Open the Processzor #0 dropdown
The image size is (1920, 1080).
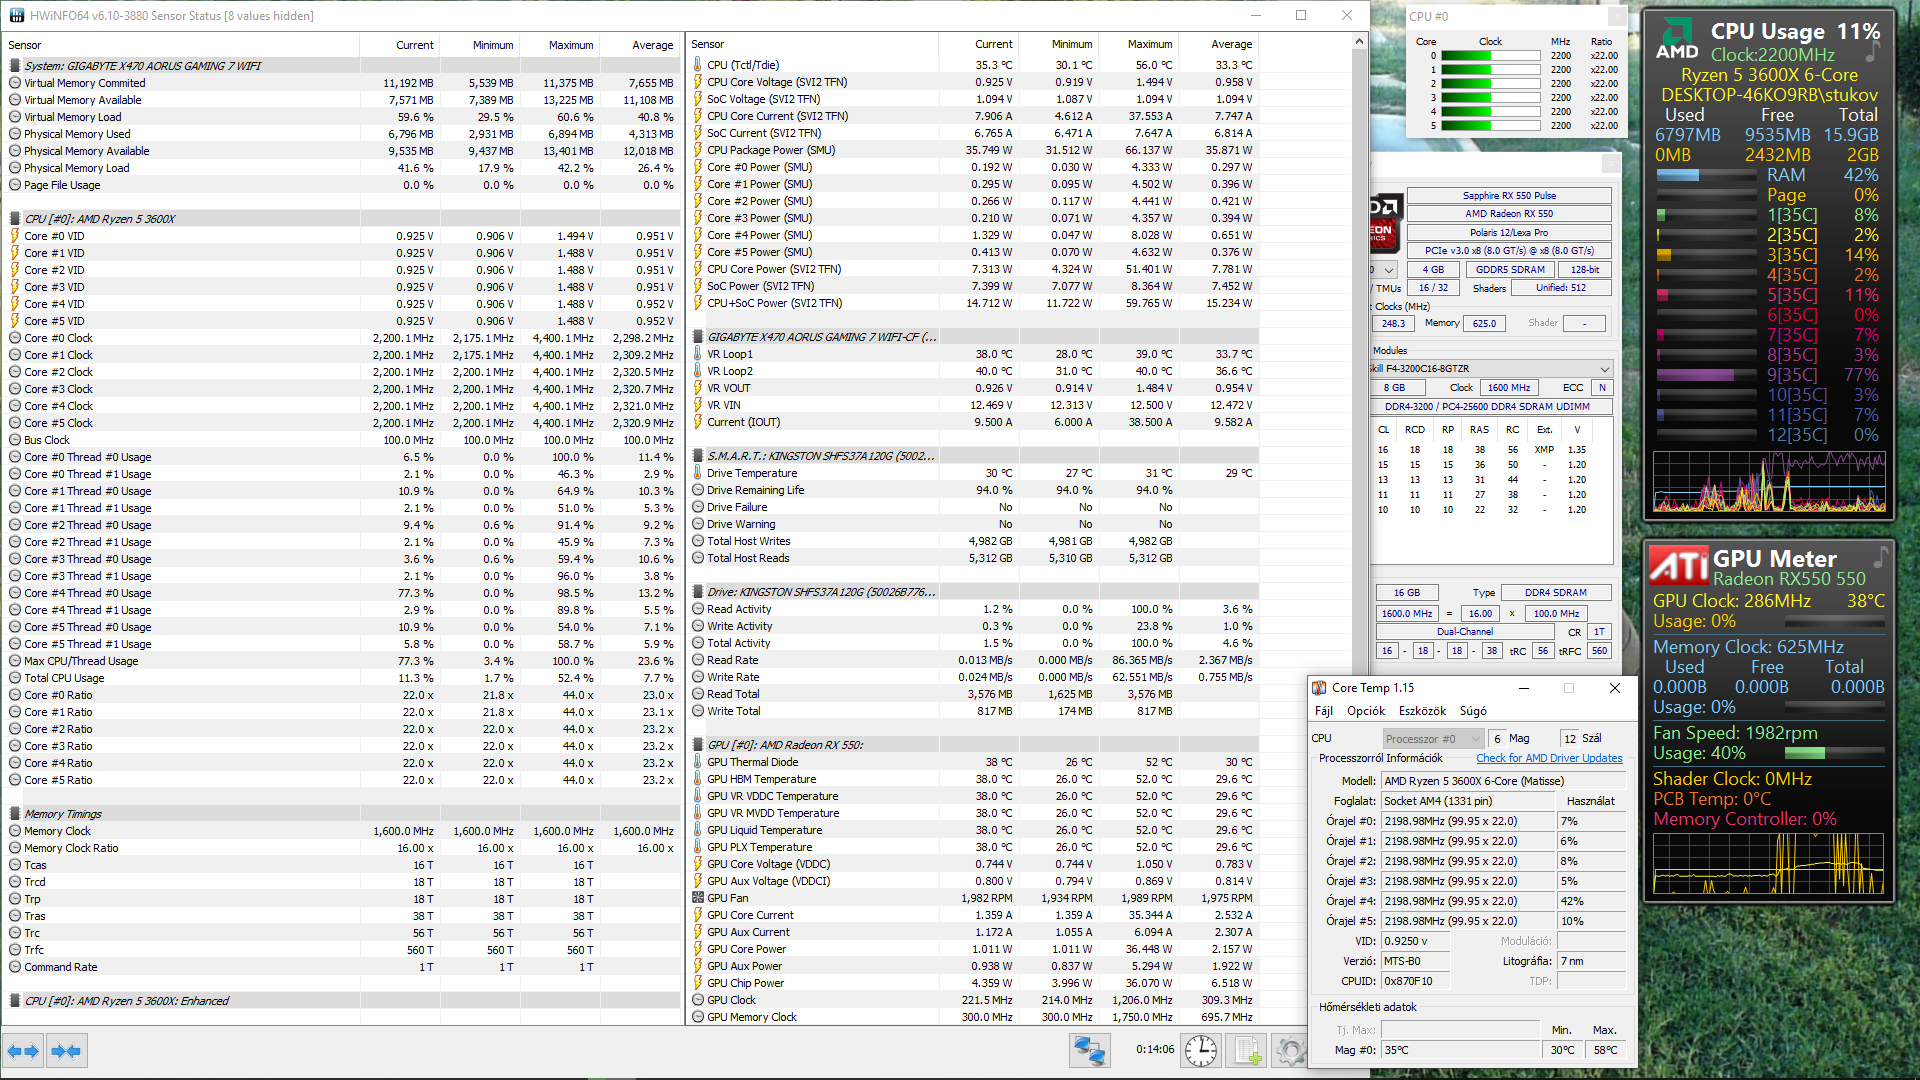1432,739
